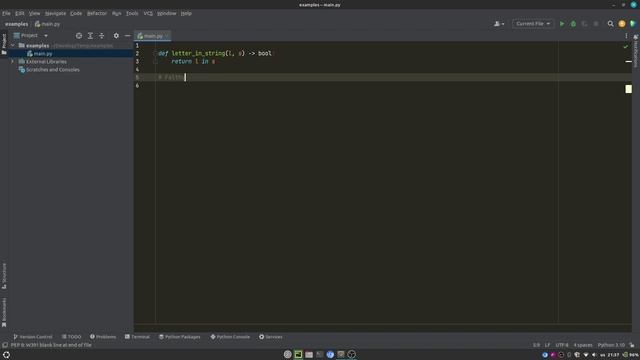This screenshot has height=360, width=640.
Task: Click the desktop menu icon at bottom-left corner
Action: click(6, 354)
